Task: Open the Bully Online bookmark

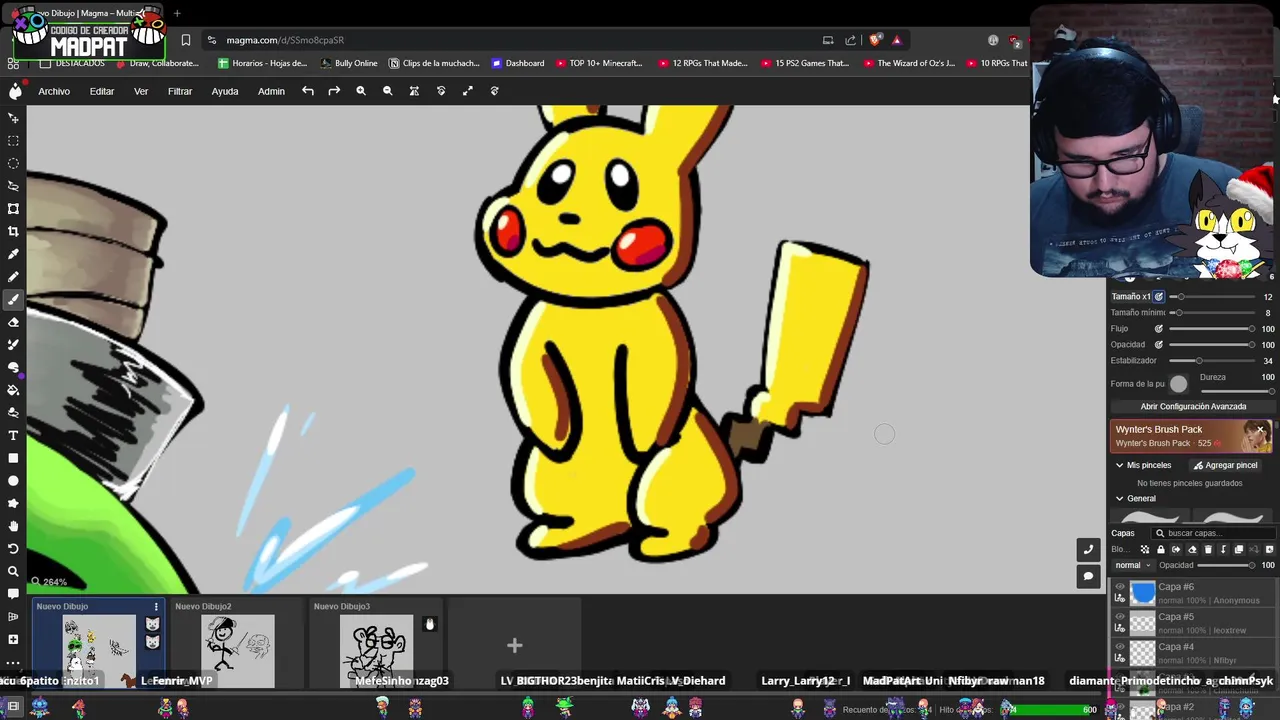Action: coord(349,63)
